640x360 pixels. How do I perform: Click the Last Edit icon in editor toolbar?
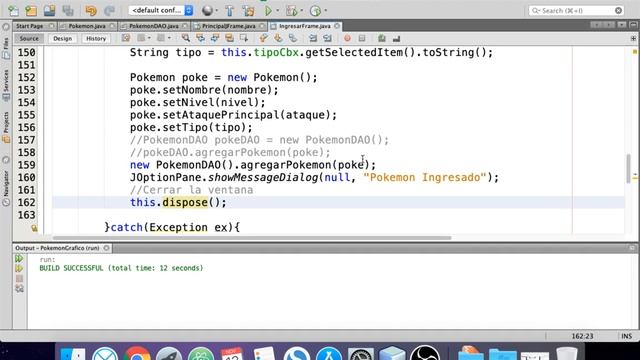coord(126,38)
